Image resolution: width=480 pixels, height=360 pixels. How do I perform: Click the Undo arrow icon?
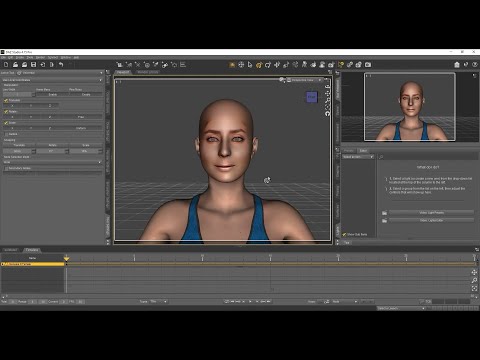[61, 65]
